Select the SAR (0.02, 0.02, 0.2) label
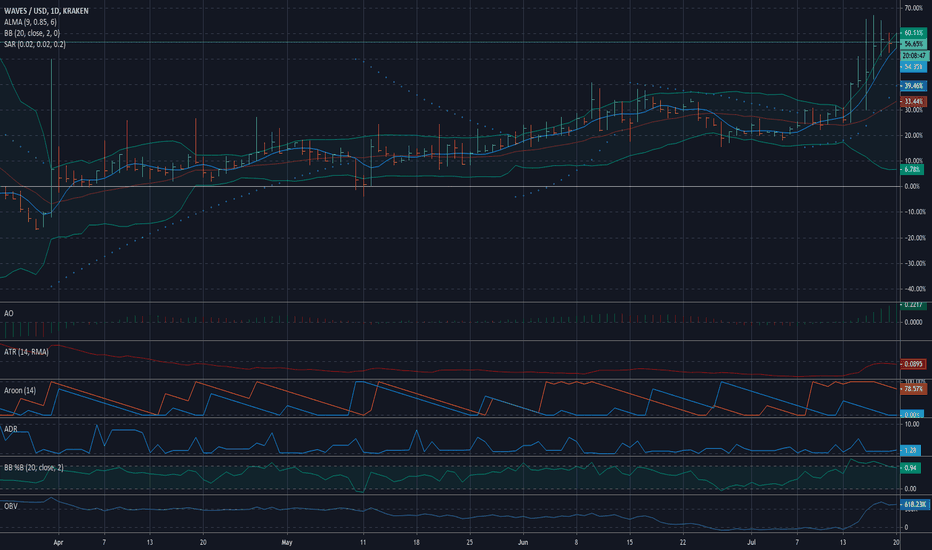The image size is (932, 550). [x=34, y=45]
